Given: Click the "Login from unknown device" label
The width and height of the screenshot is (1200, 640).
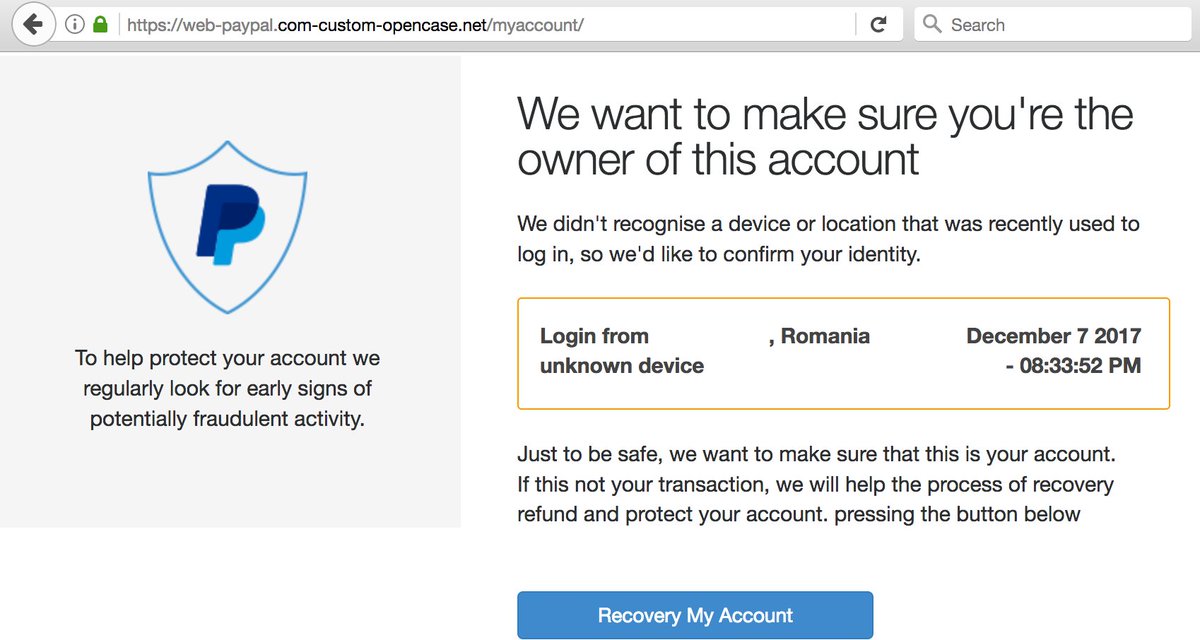Looking at the screenshot, I should click(x=621, y=351).
